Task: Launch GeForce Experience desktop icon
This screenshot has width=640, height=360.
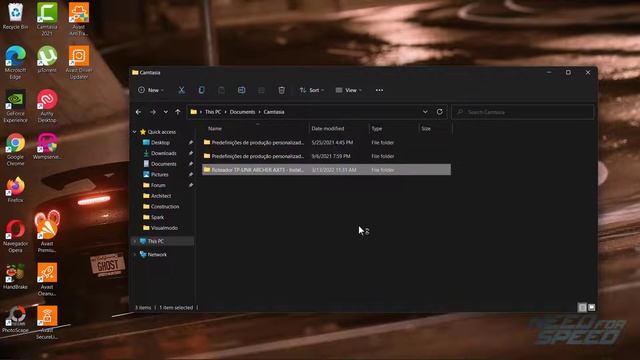Action: pos(15,106)
